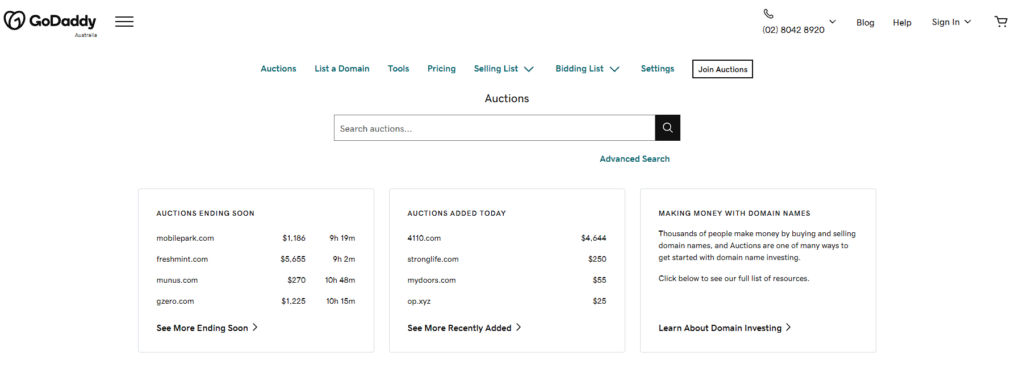Open the Tools menu item

pyautogui.click(x=398, y=69)
